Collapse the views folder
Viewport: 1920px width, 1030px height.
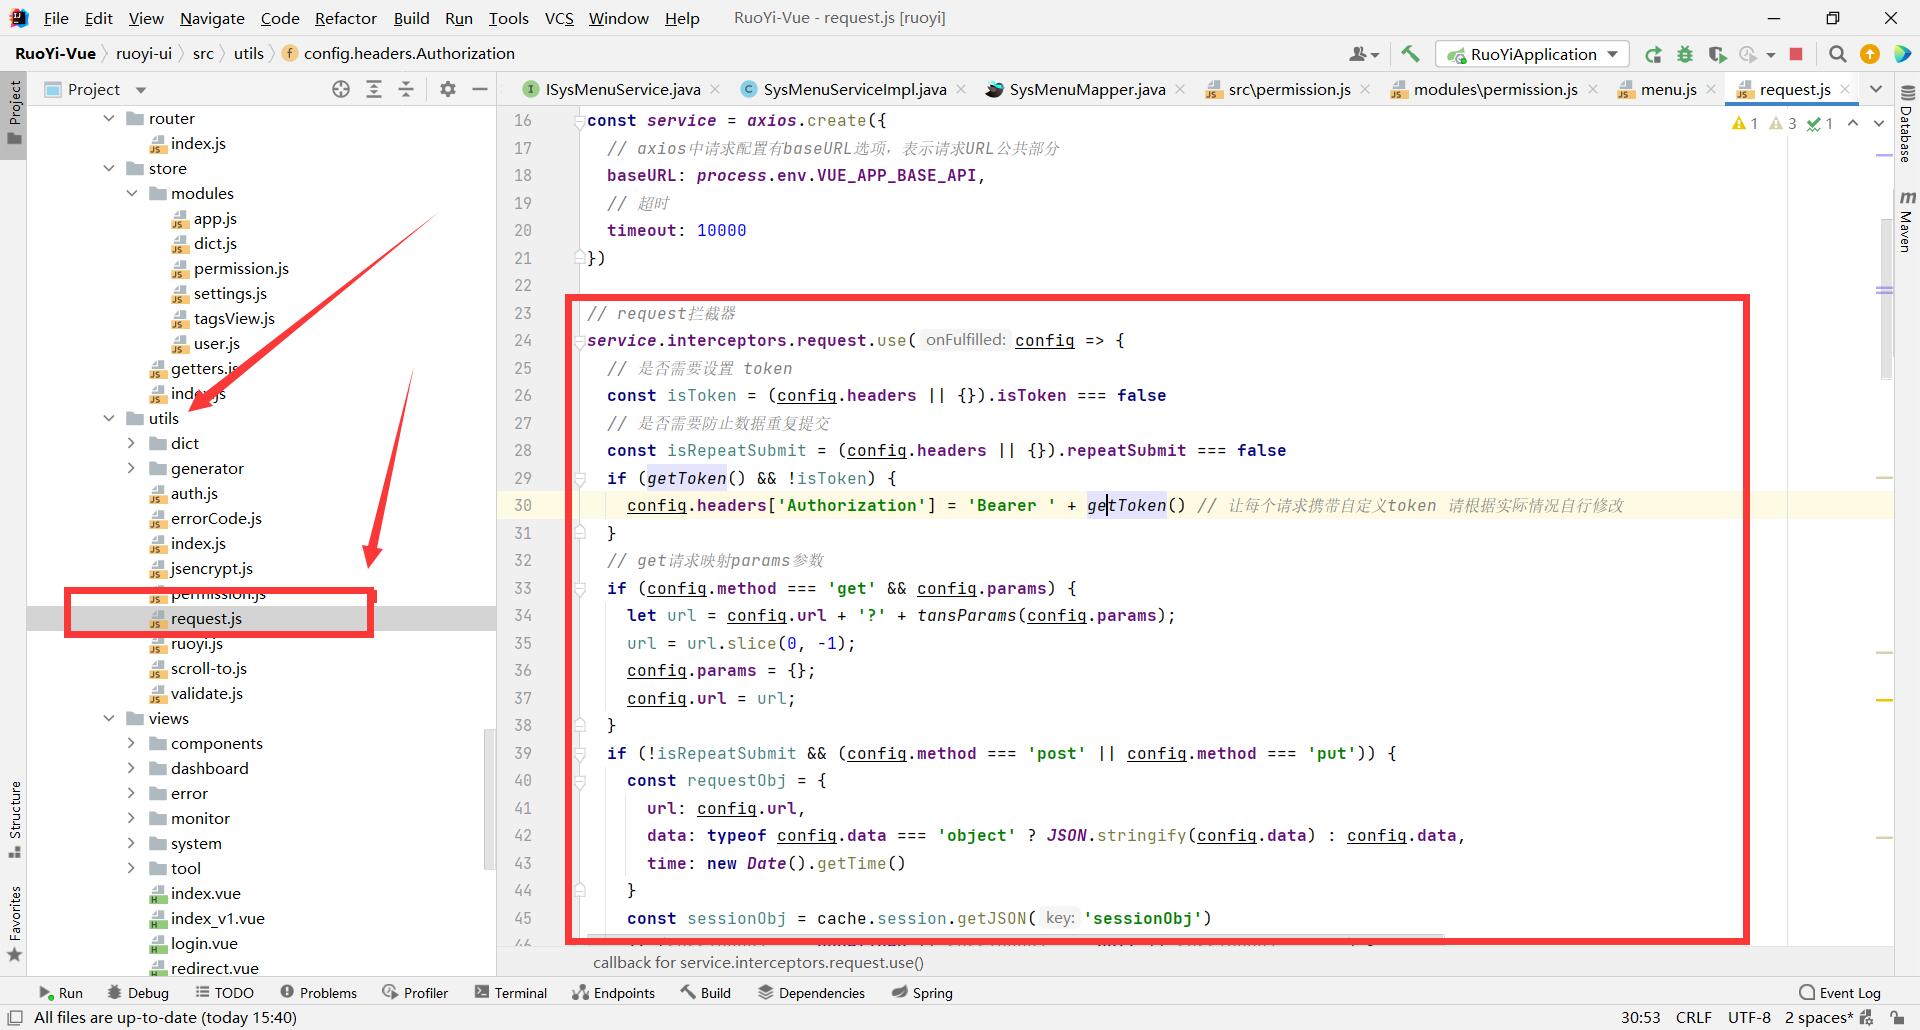click(x=109, y=718)
